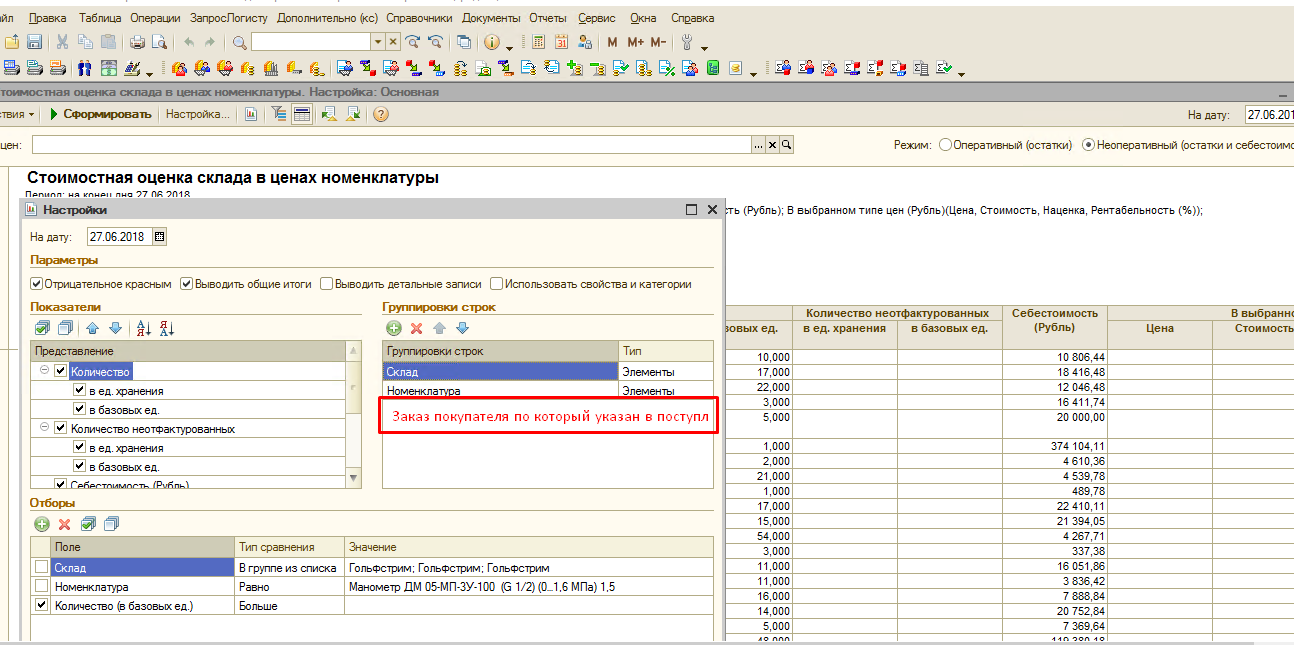Click the Настройка... button in report toolbar
Viewport: 1294px width, 645px height.
click(x=197, y=114)
